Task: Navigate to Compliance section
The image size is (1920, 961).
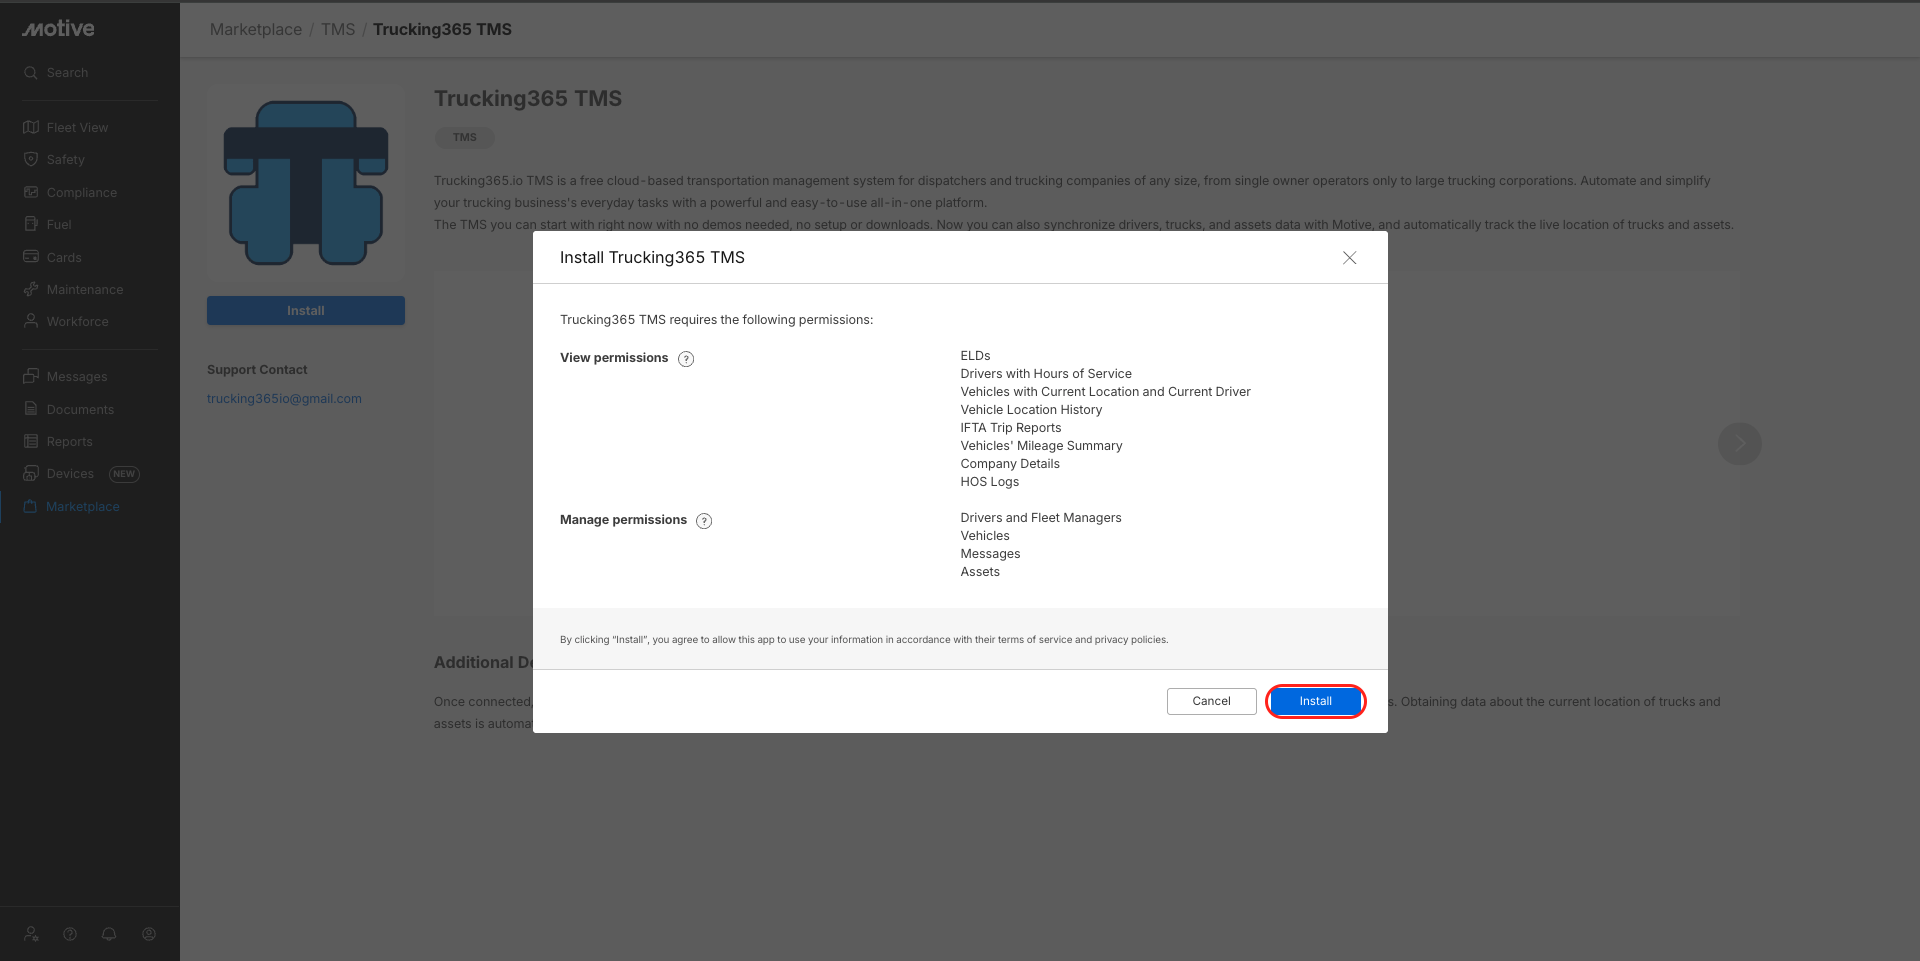Action: [x=82, y=192]
